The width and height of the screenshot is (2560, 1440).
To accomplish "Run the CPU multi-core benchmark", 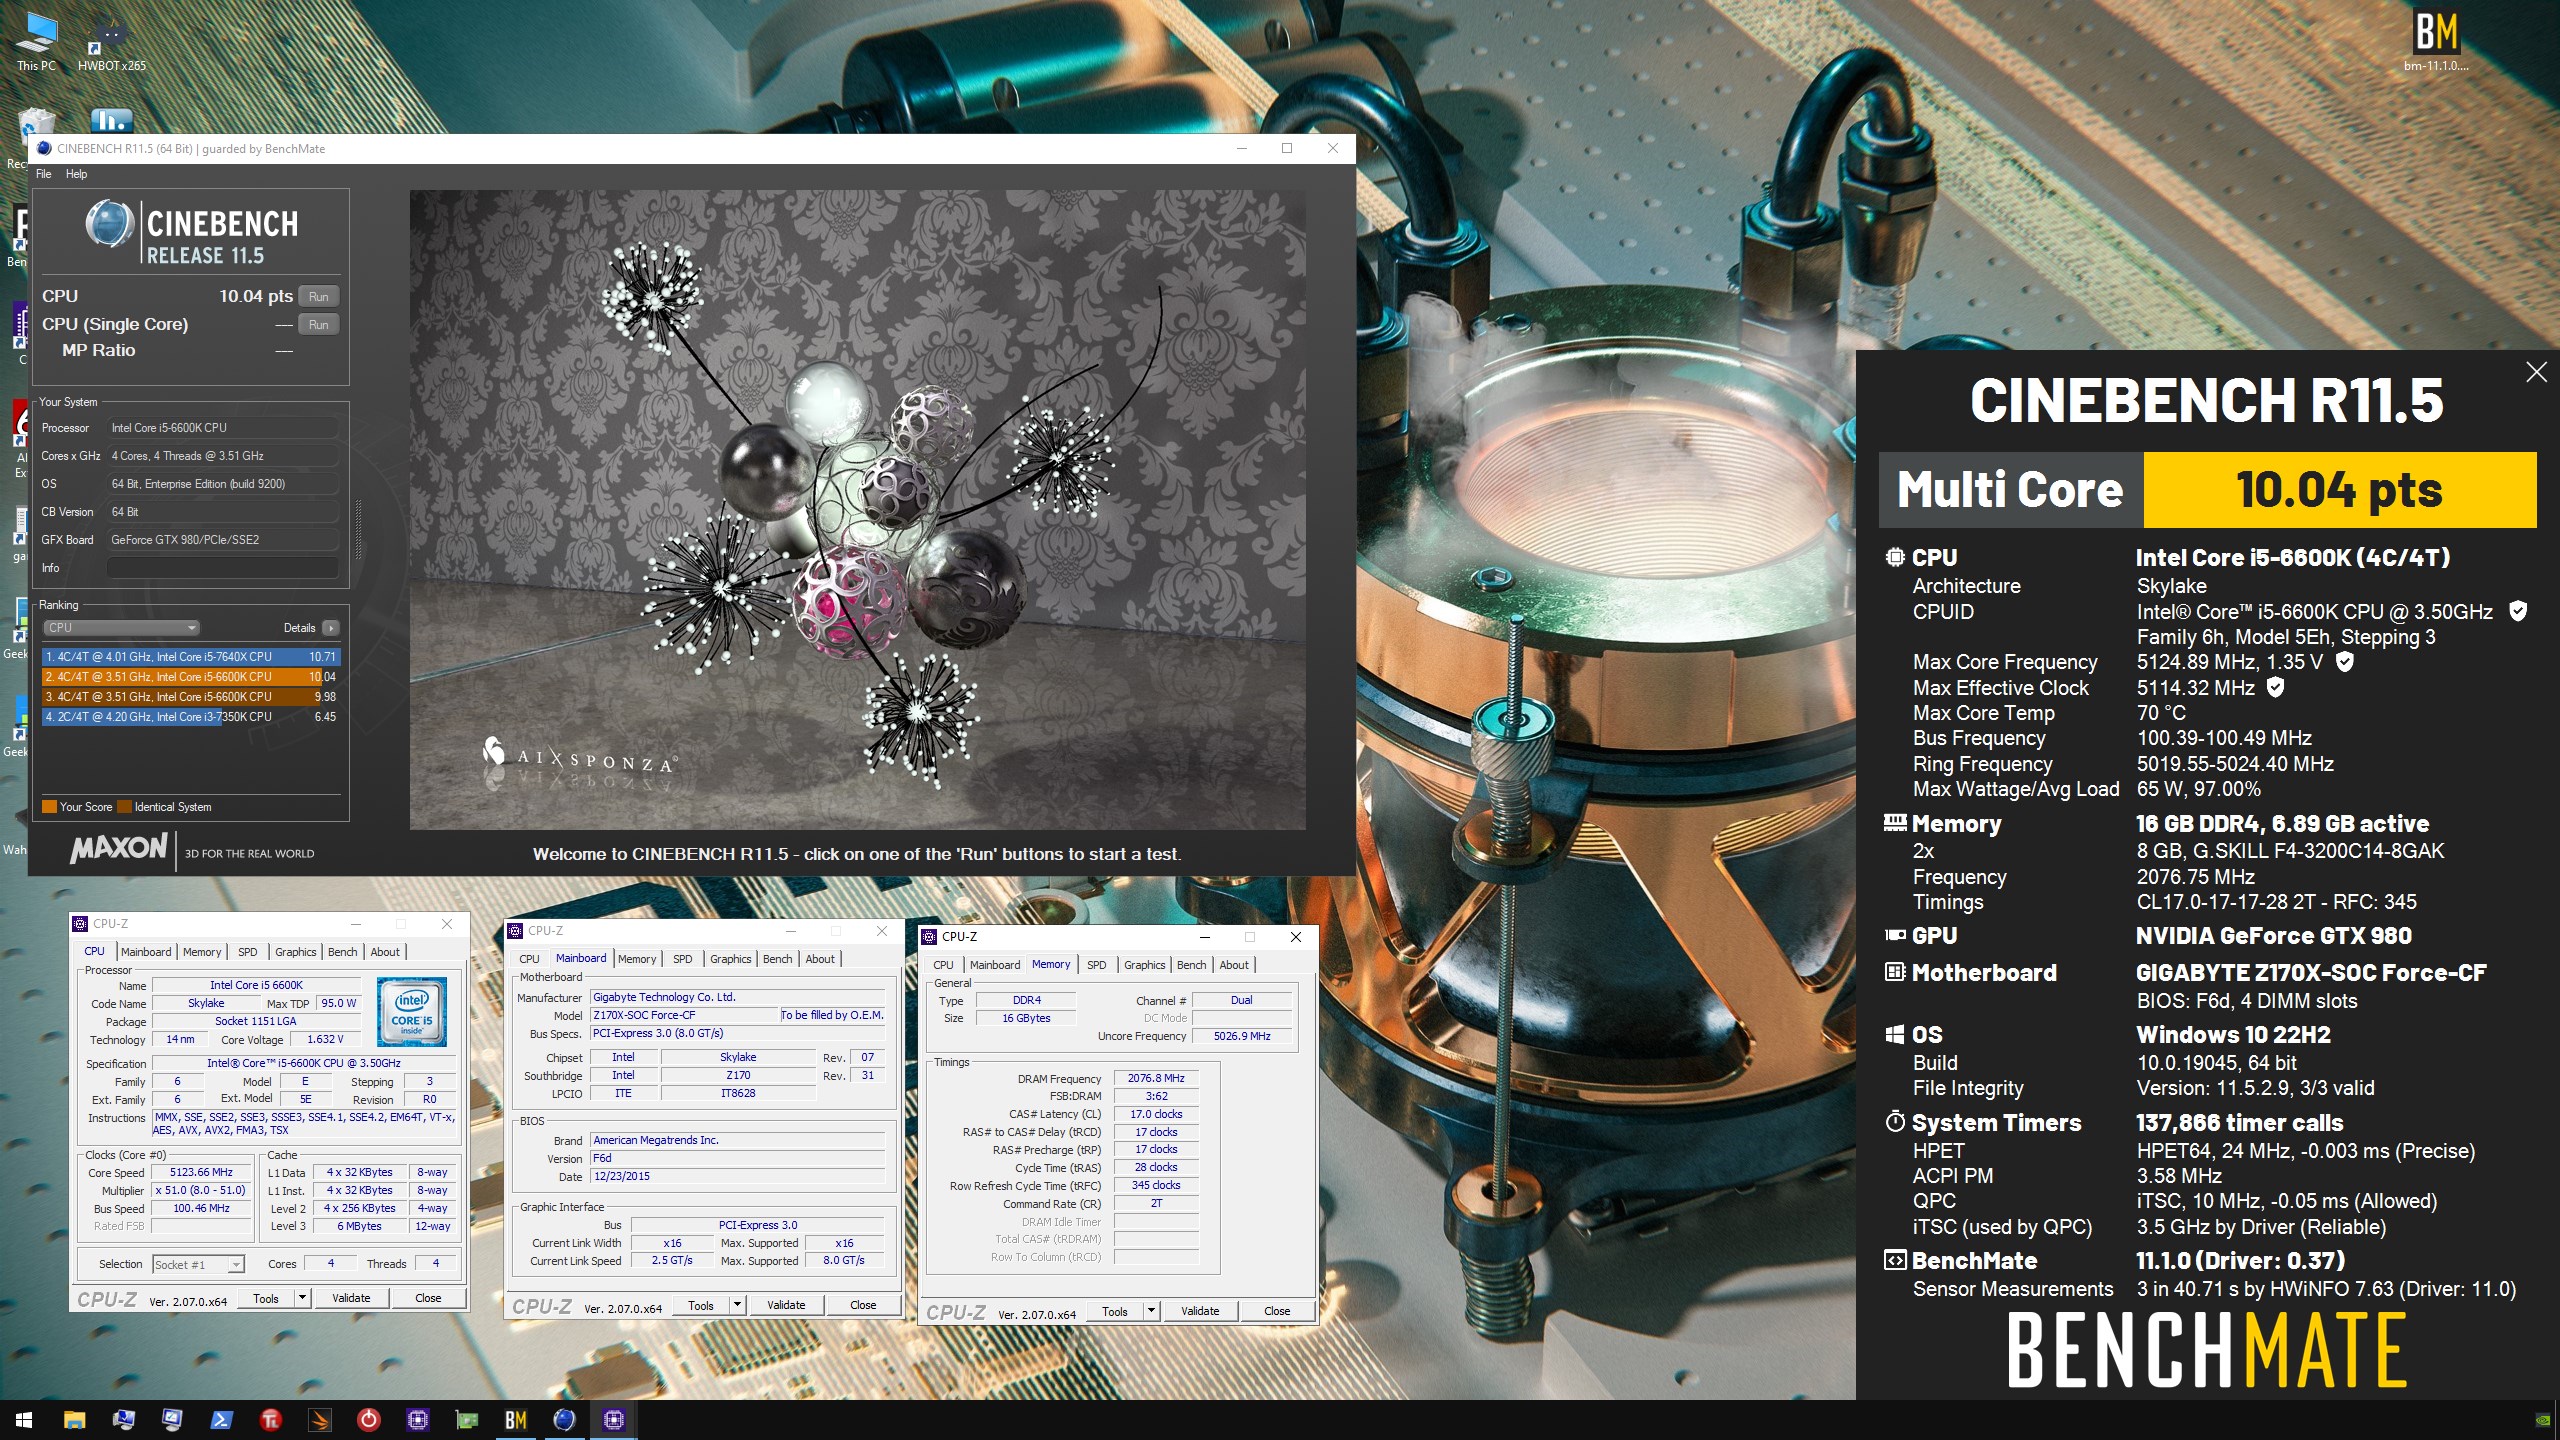I will point(319,297).
